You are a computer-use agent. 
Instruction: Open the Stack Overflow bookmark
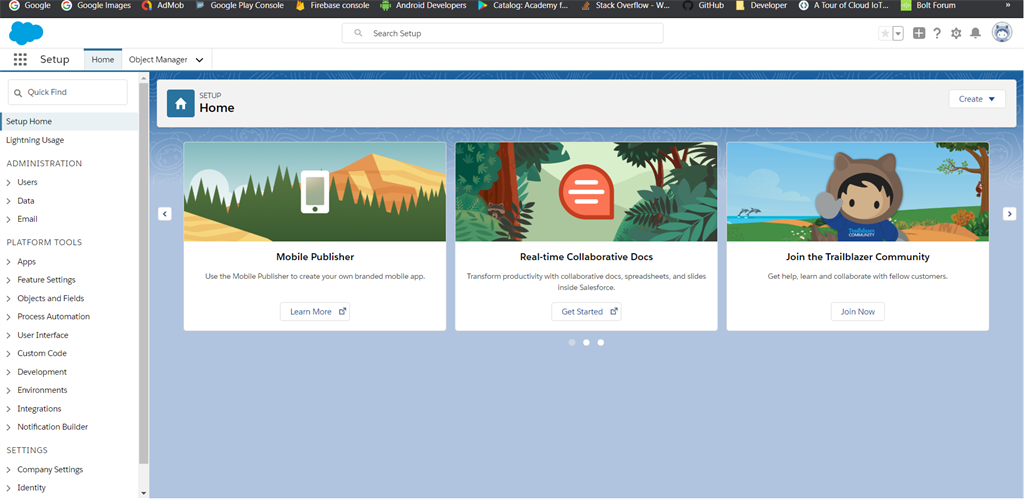tap(625, 5)
